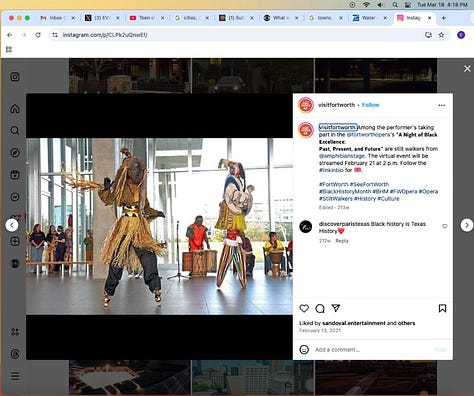Like the post with heart icon
This screenshot has height=396, width=474.
point(304,308)
